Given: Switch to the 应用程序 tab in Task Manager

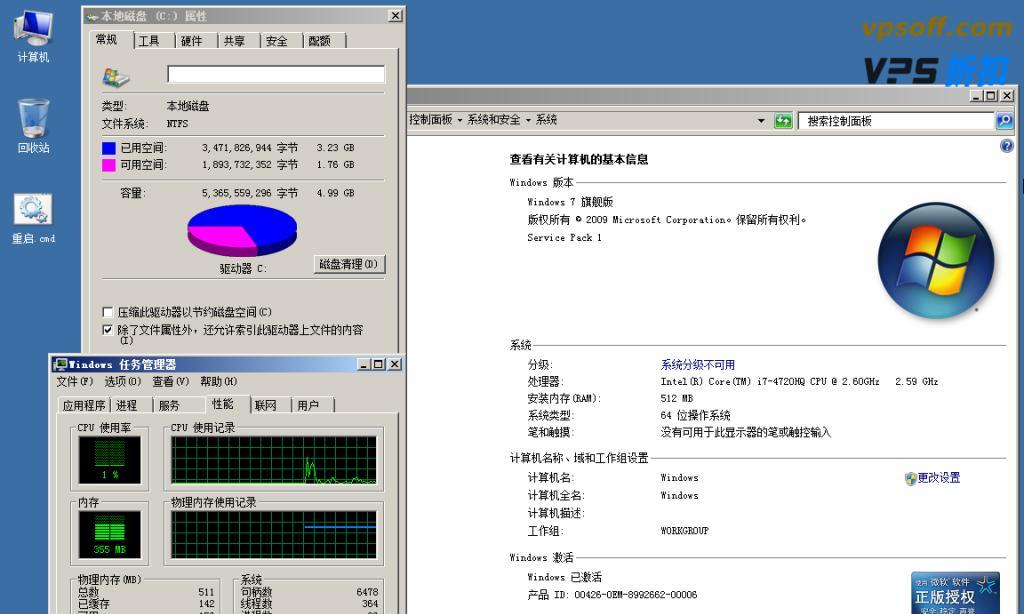Looking at the screenshot, I should click(84, 406).
